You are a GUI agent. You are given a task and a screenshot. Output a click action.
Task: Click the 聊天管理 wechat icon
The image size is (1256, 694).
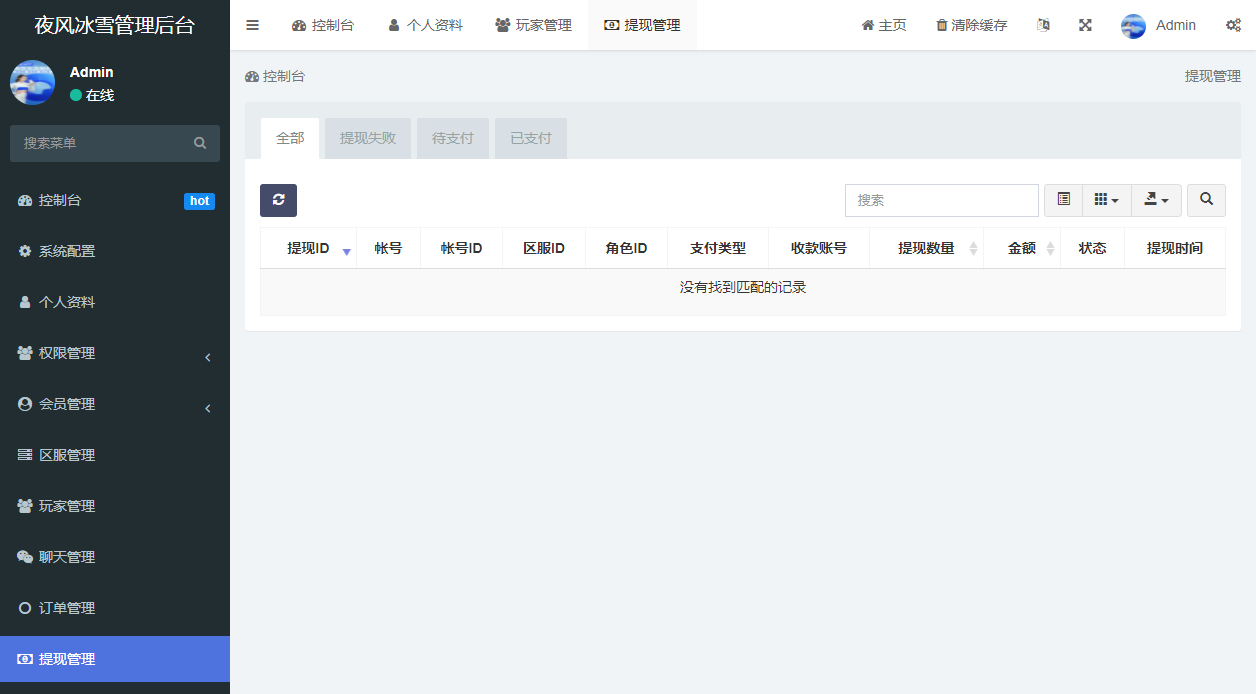pos(25,557)
